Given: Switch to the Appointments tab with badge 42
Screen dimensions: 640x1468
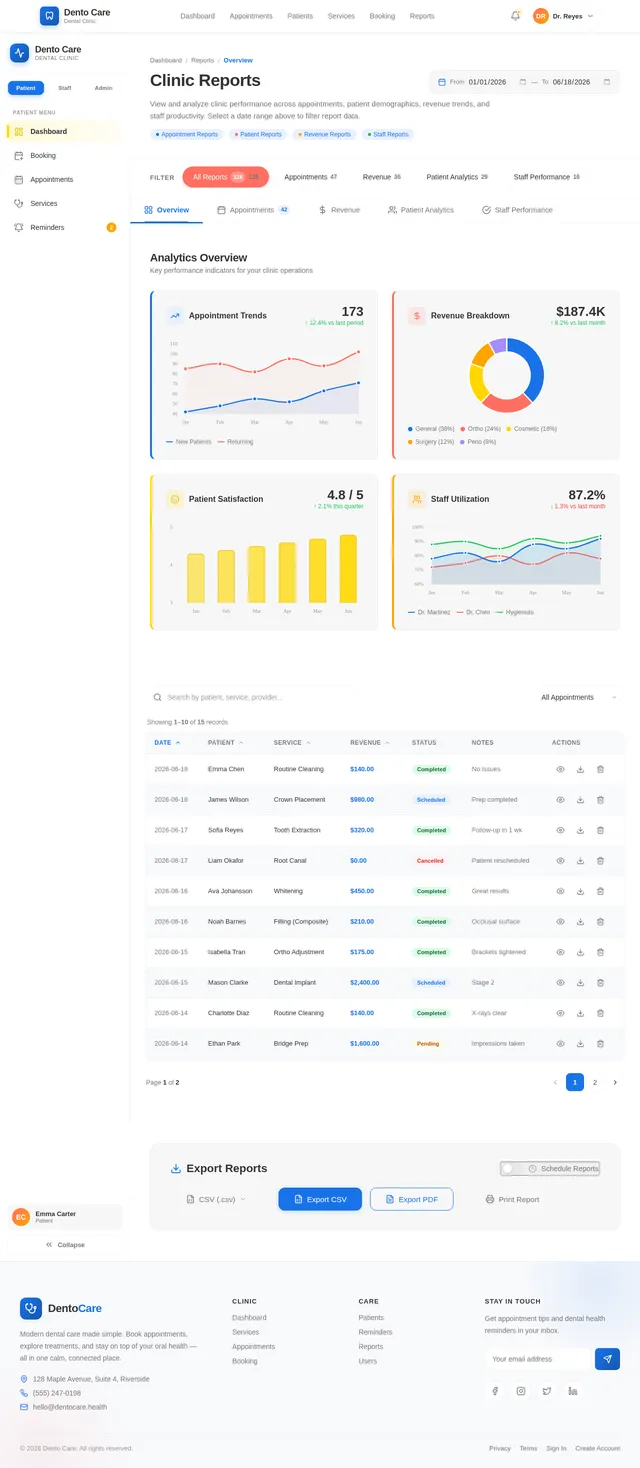Looking at the screenshot, I should (254, 210).
